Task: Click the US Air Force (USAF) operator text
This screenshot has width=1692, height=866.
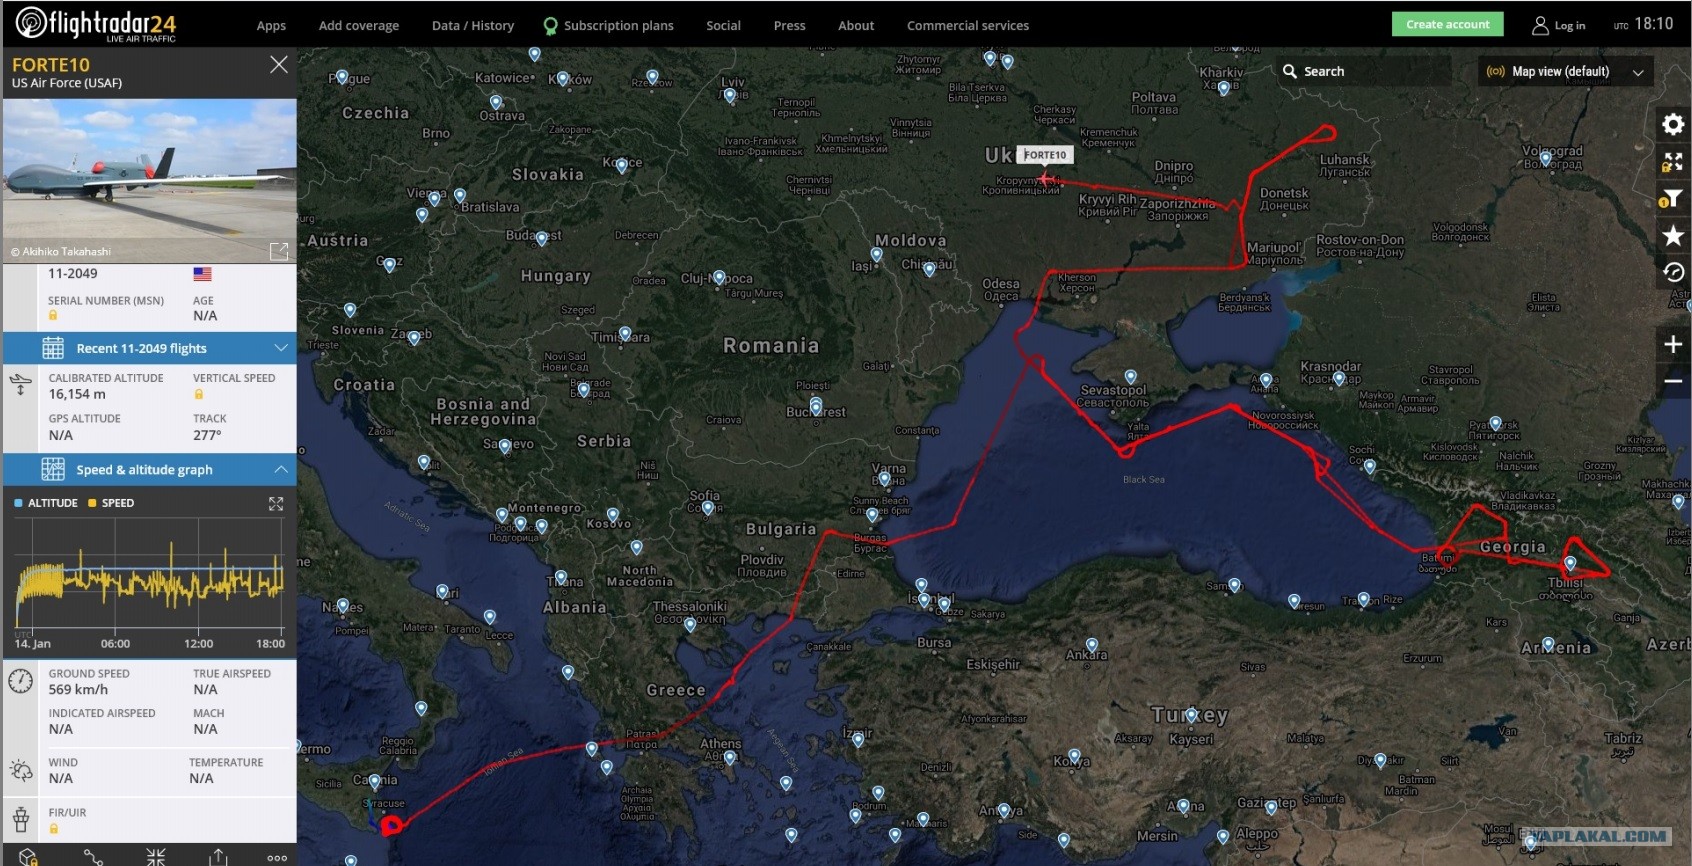Action: (67, 83)
